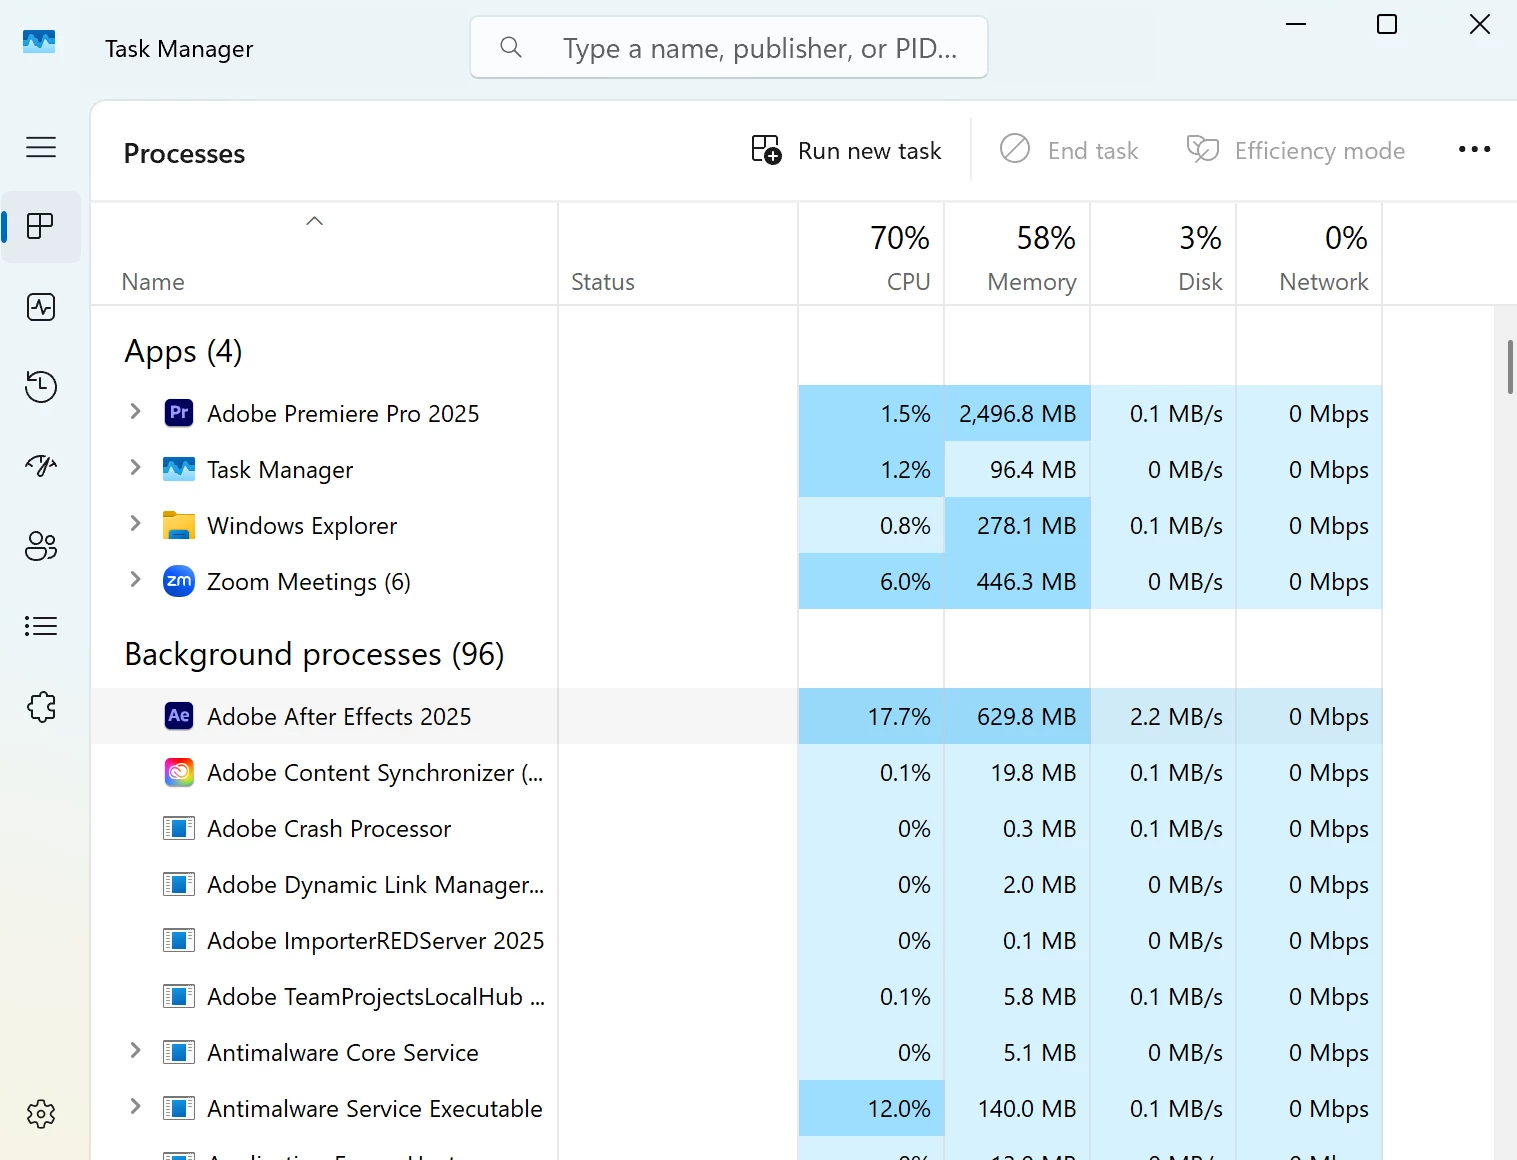Select the Processes sidebar icon
This screenshot has width=1517, height=1160.
tap(41, 226)
